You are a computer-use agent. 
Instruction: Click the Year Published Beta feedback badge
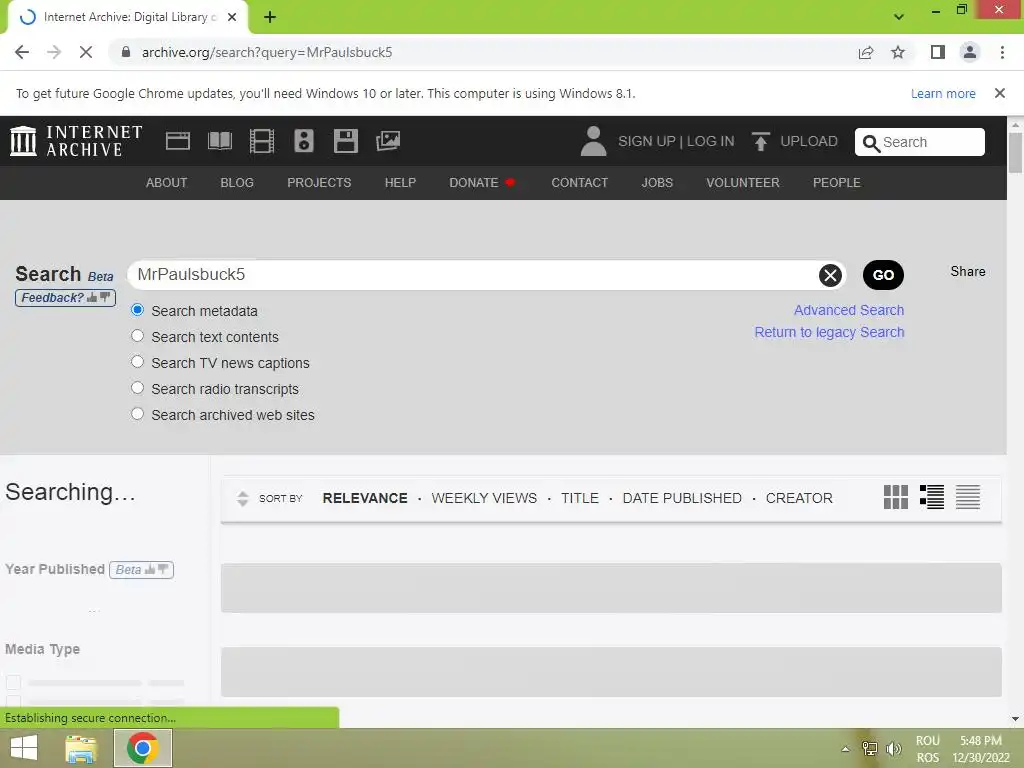141,569
